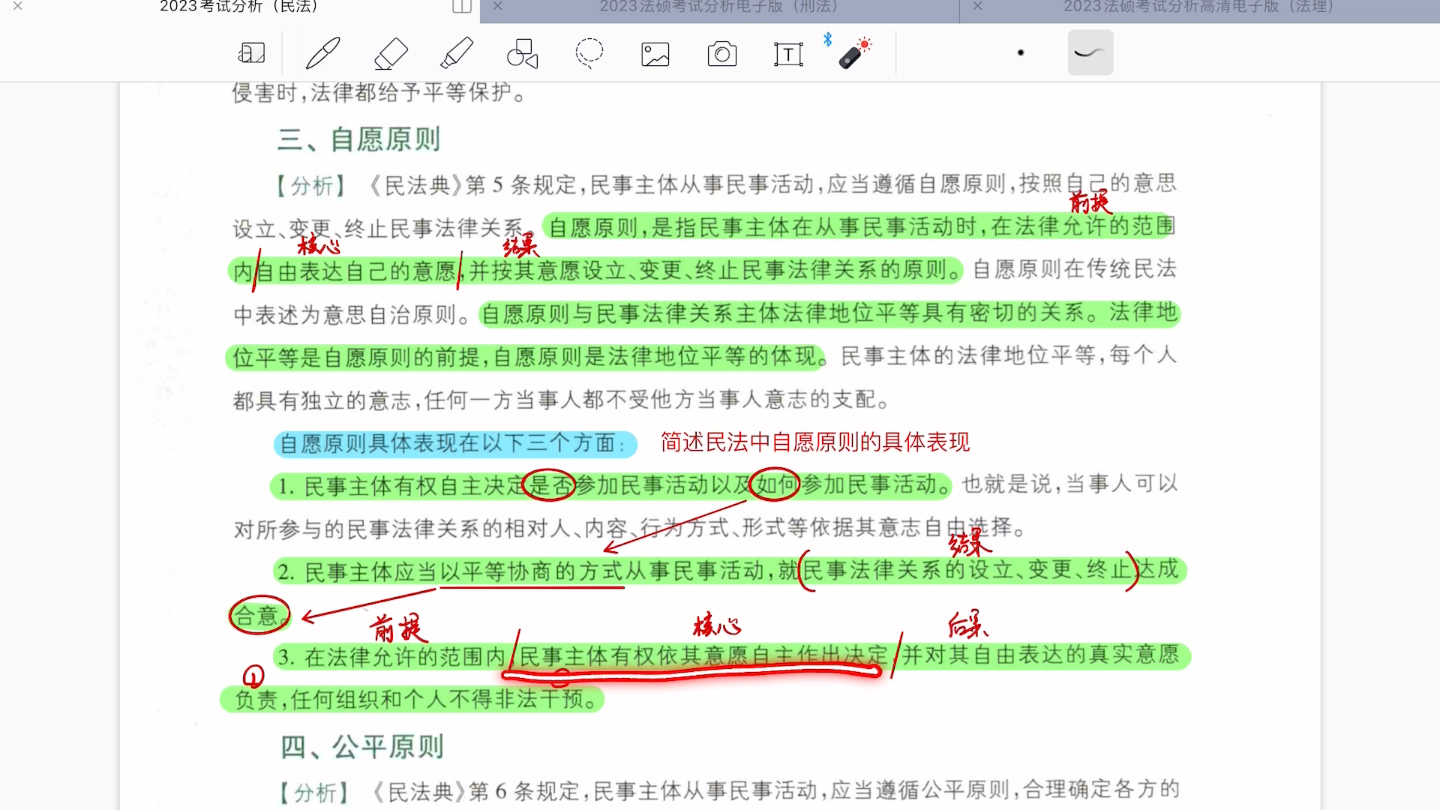Screen dimensions: 1440x810
Task: Click the circled word 是否
Action: pos(551,486)
